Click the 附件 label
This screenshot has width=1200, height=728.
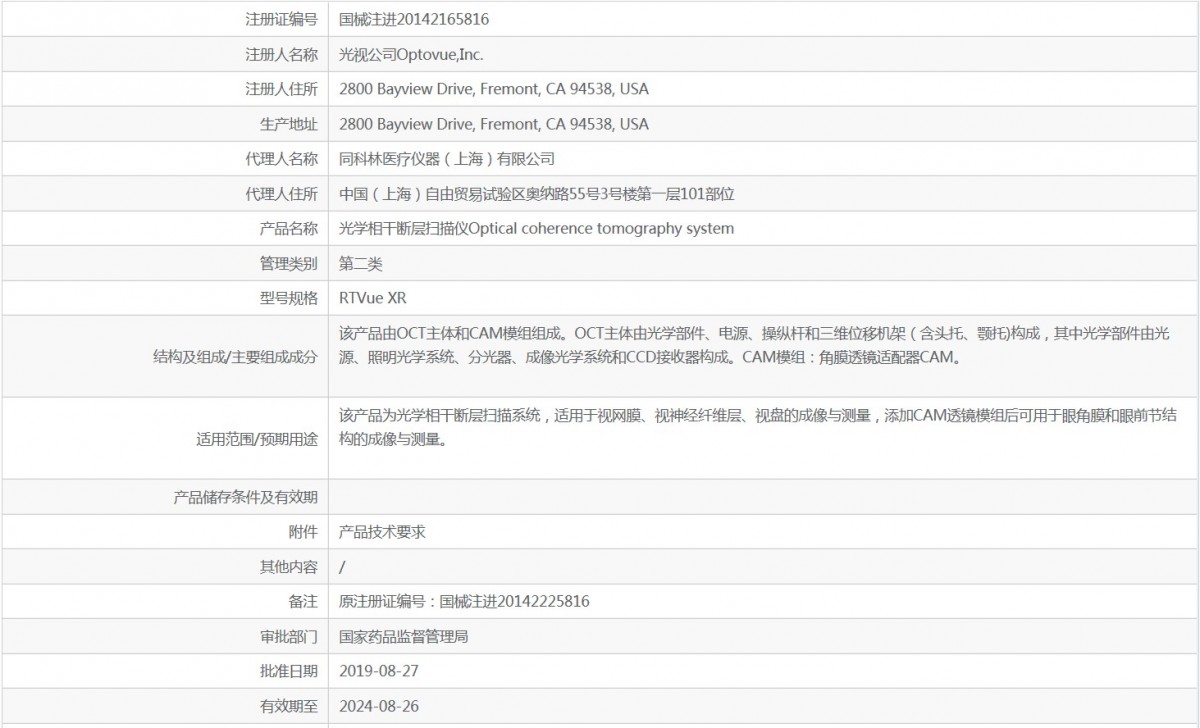click(x=303, y=532)
